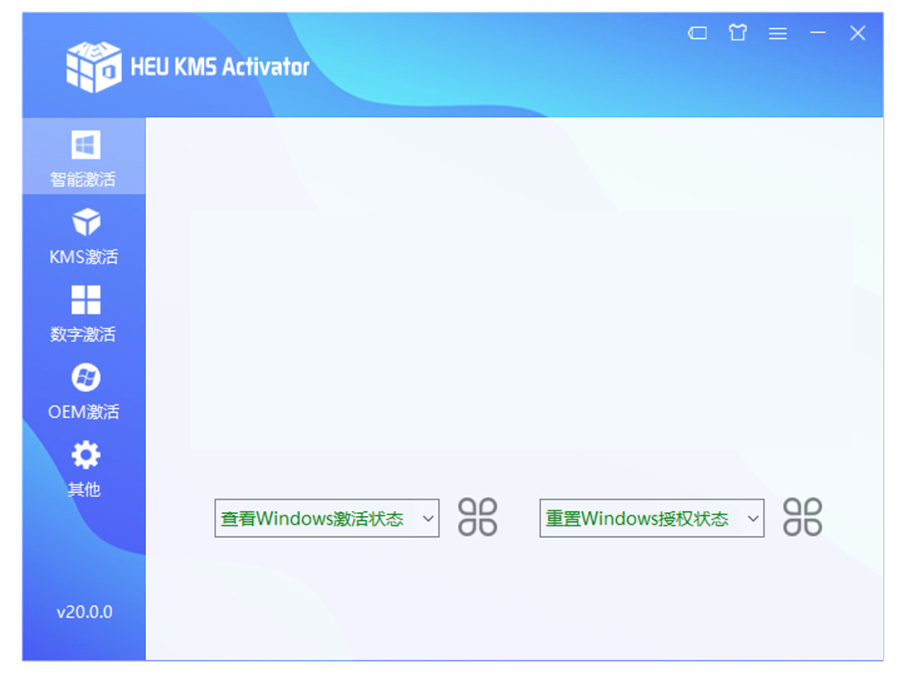Click the Windows logo icon for 智能激活
900x680 pixels.
(85, 146)
